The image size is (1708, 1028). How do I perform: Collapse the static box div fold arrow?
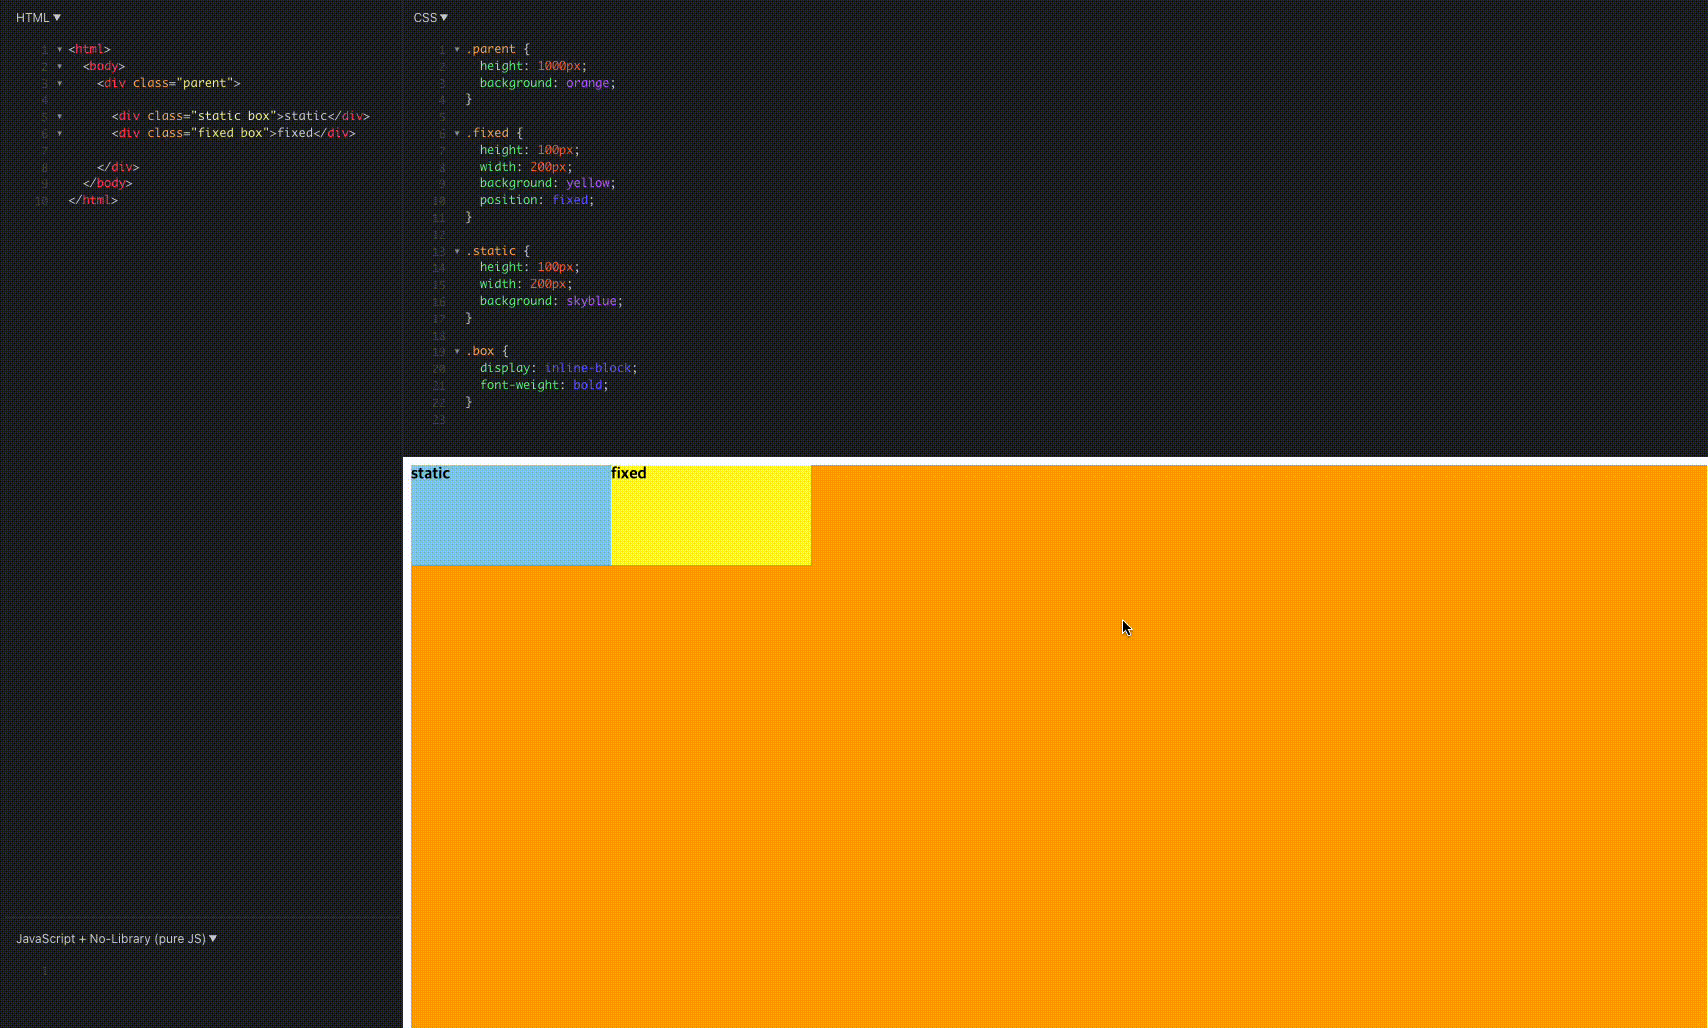tap(59, 116)
